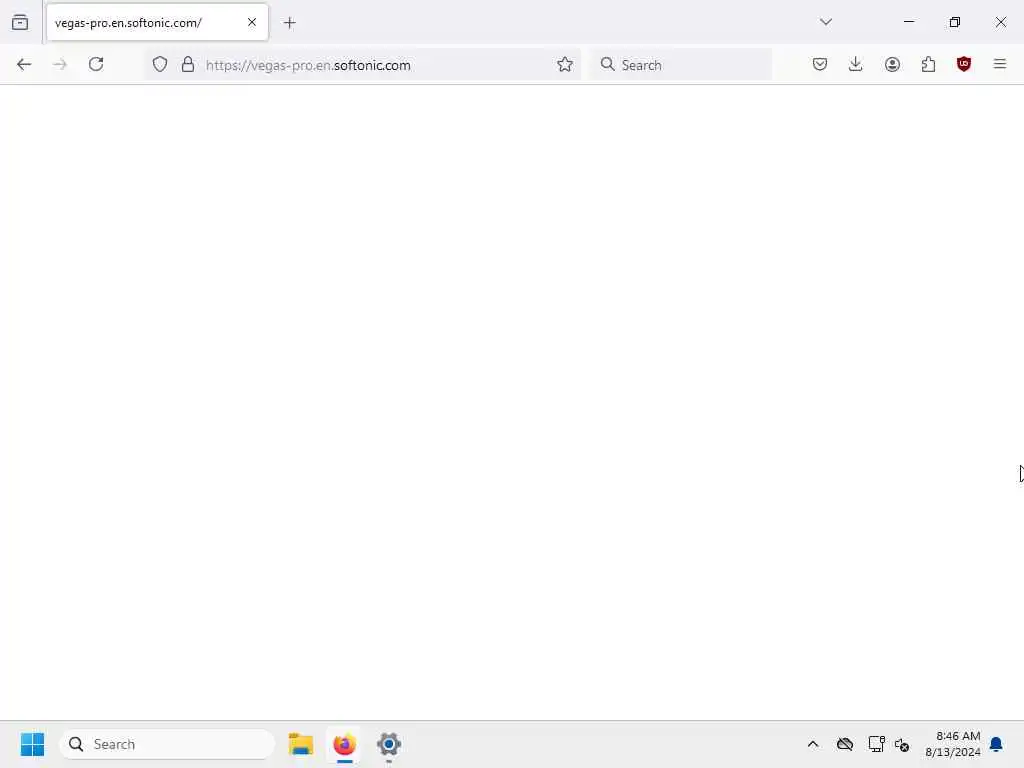Restore down the Firefox window
1024x768 pixels.
(955, 22)
